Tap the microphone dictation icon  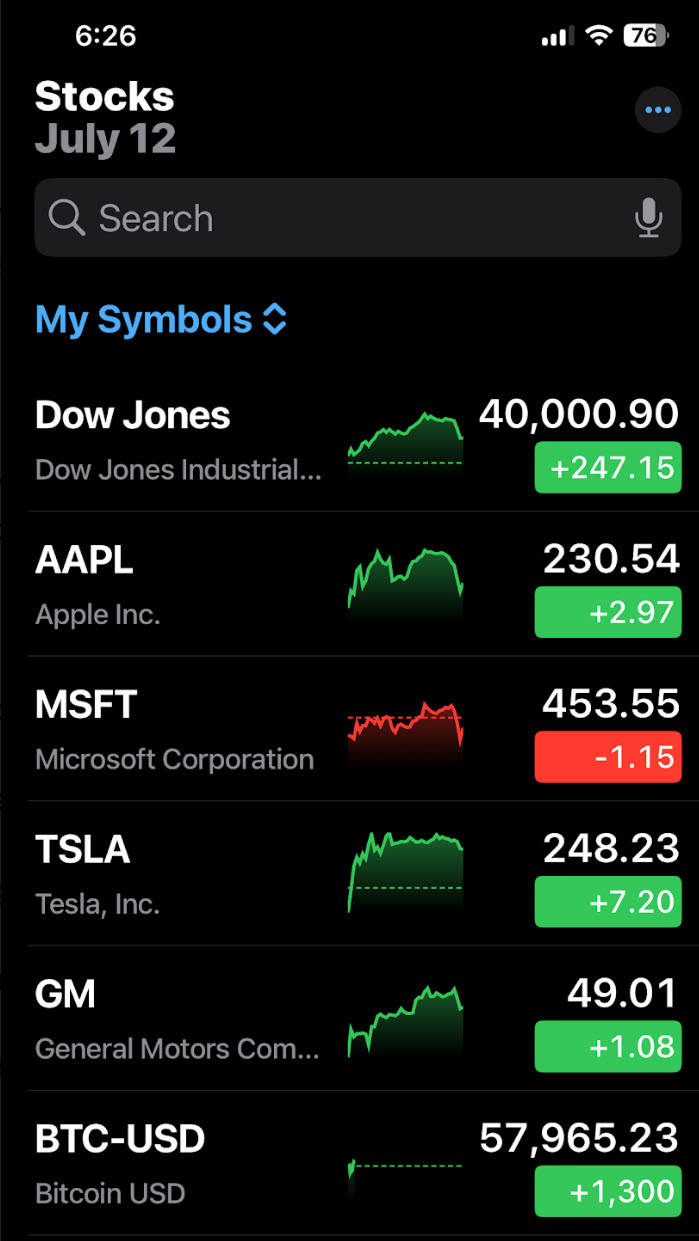pyautogui.click(x=649, y=218)
